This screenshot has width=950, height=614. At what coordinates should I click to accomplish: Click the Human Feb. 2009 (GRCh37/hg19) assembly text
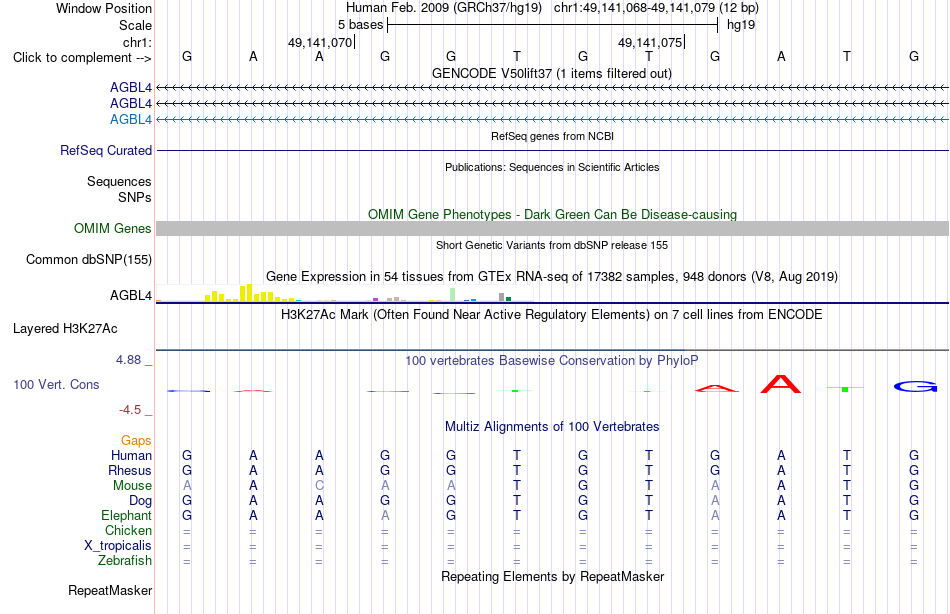[x=443, y=8]
